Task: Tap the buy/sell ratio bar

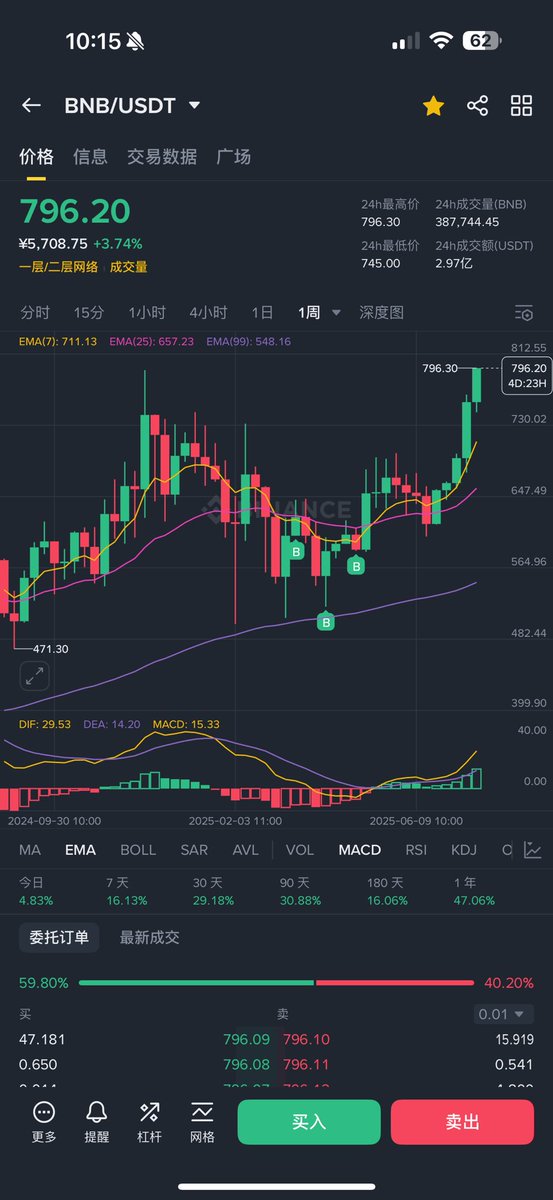Action: pos(276,983)
